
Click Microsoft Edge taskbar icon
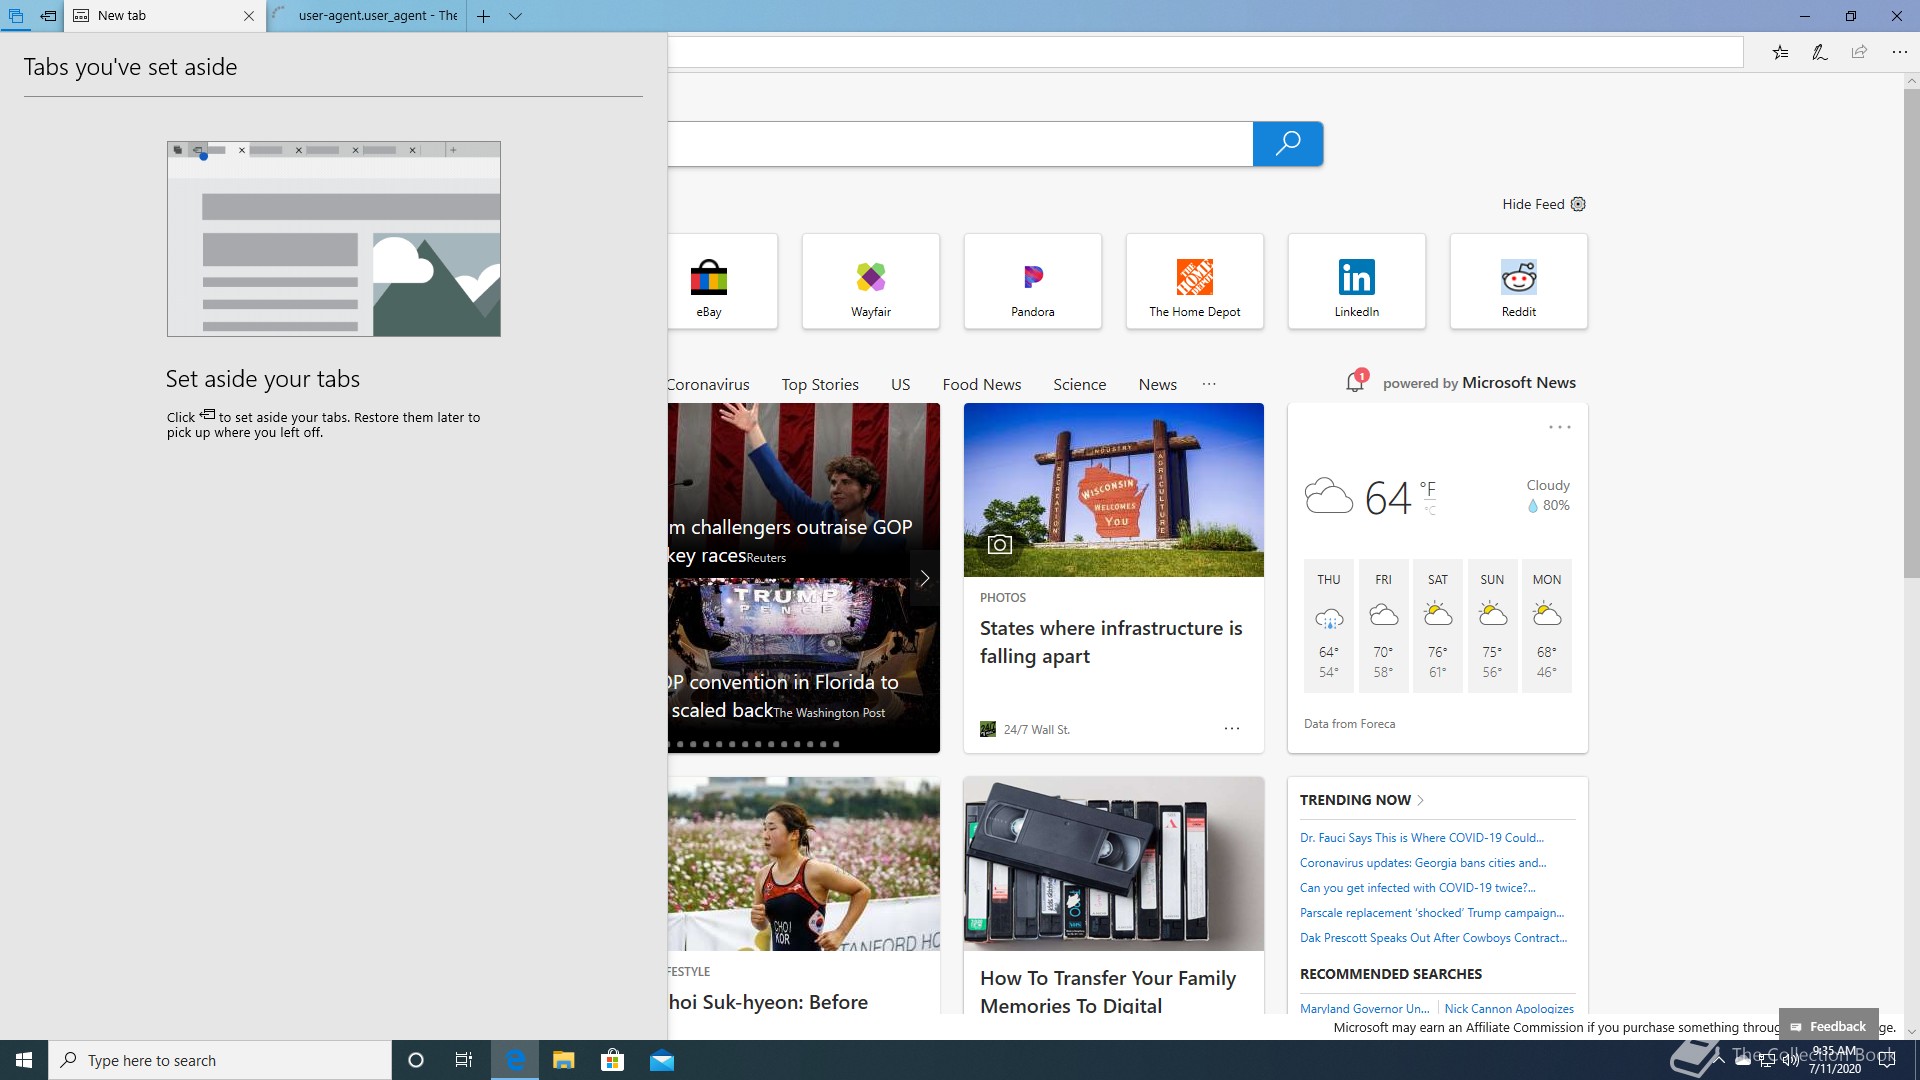[515, 1060]
